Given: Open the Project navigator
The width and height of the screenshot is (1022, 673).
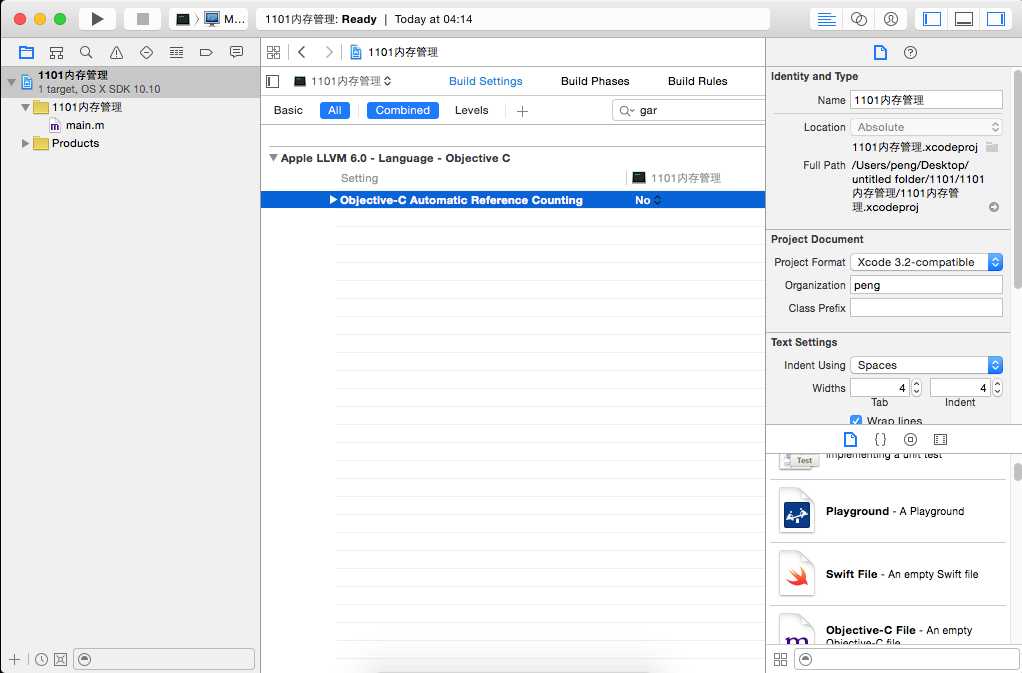Looking at the screenshot, I should tap(26, 52).
